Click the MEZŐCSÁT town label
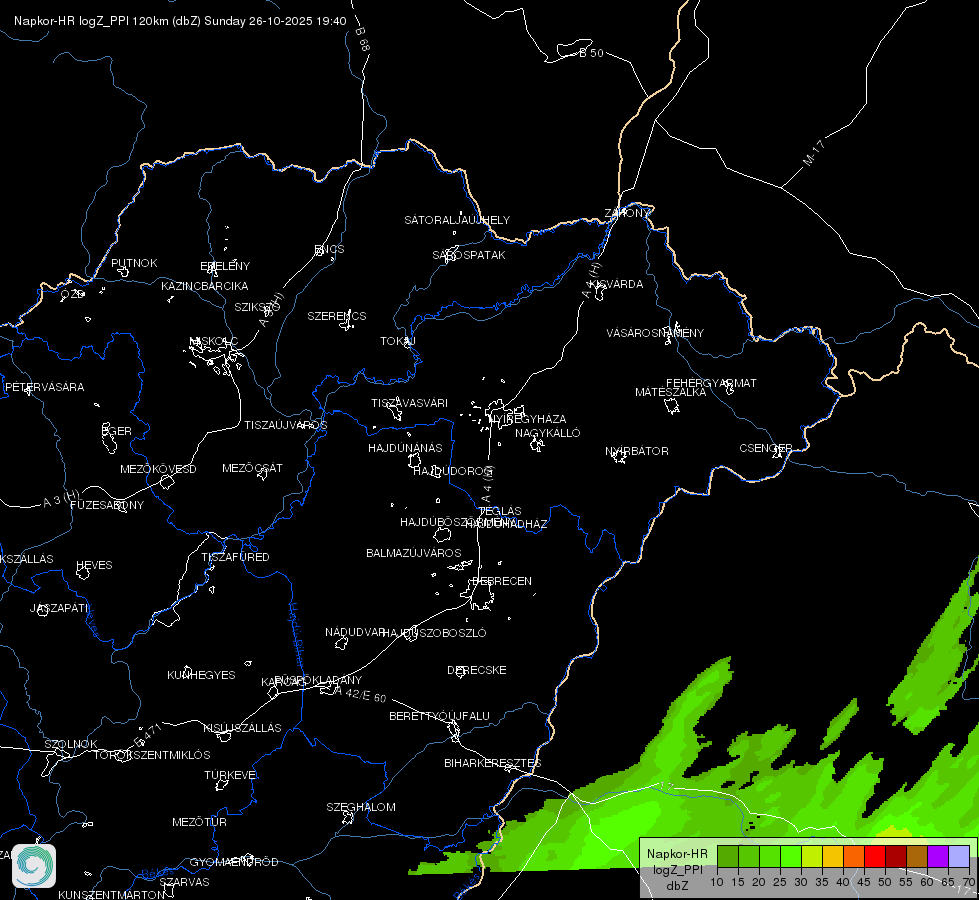This screenshot has height=900, width=979. coord(252,468)
